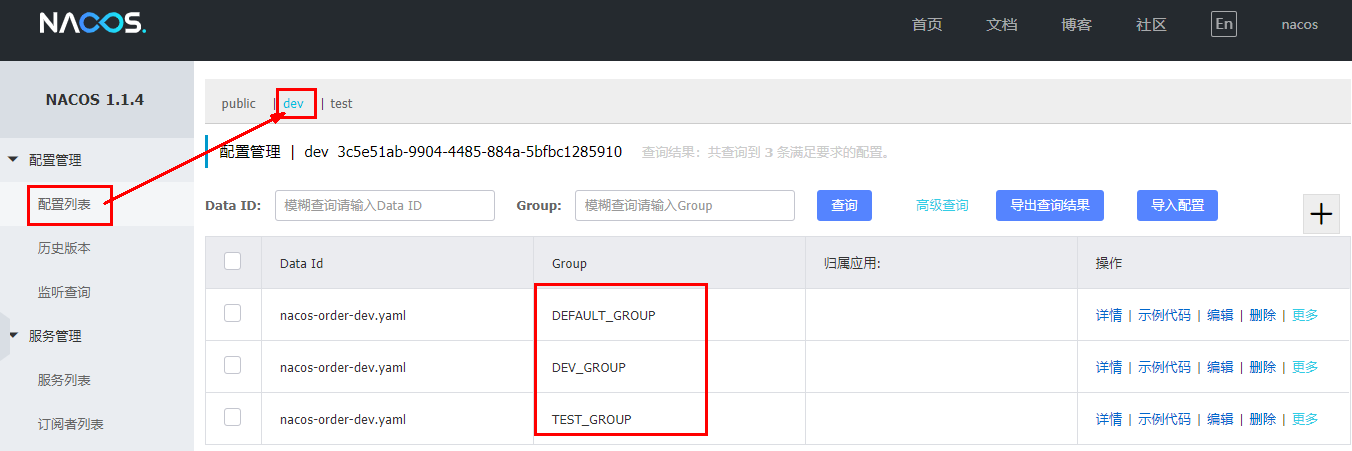
Task: Click the 归属应用 column header
Action: pos(851,264)
